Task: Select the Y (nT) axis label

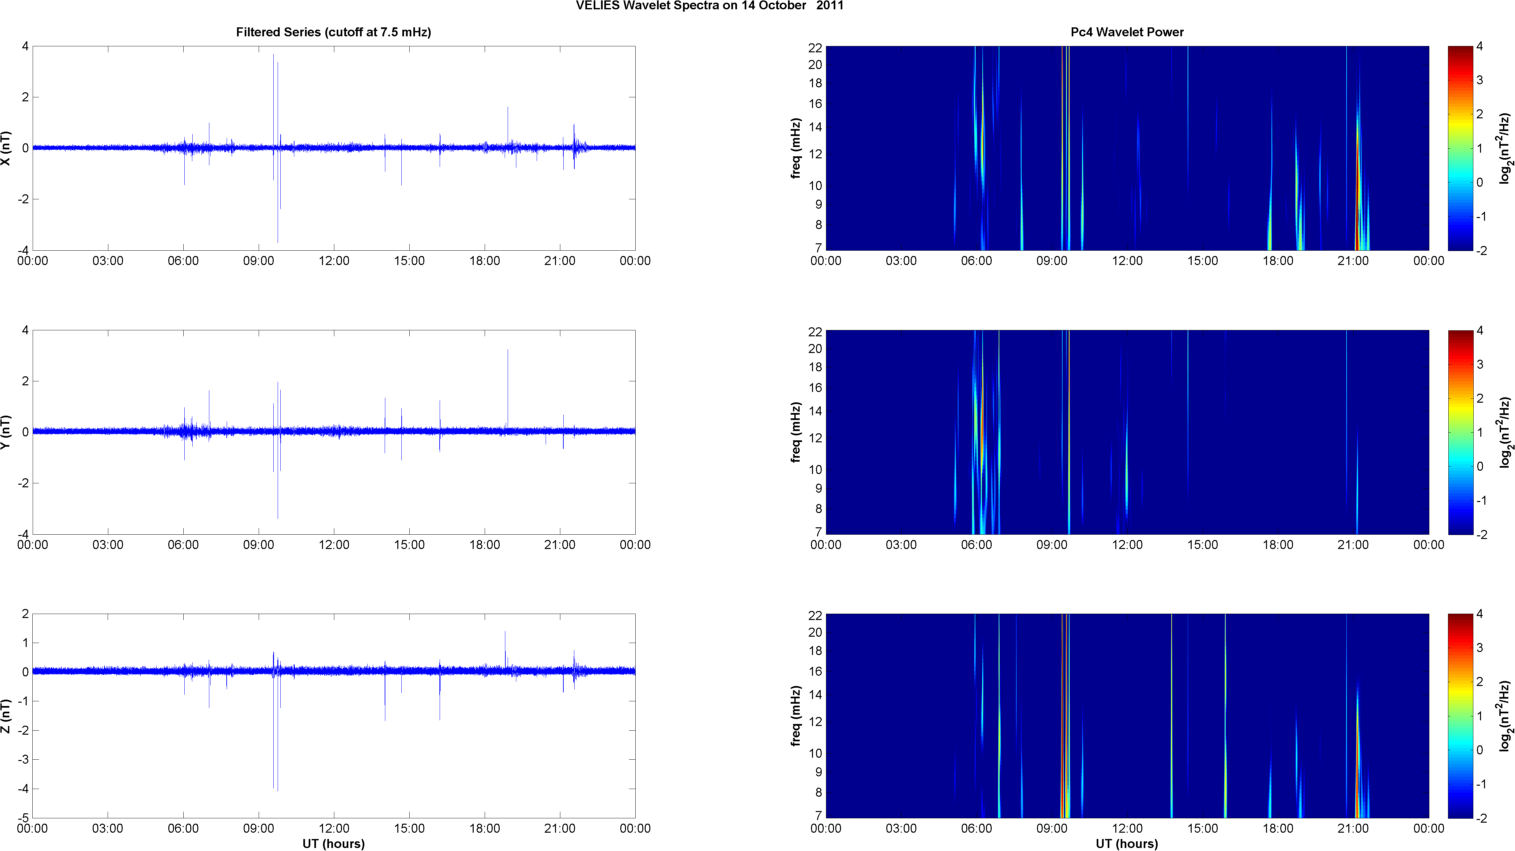Action: (x=7, y=432)
